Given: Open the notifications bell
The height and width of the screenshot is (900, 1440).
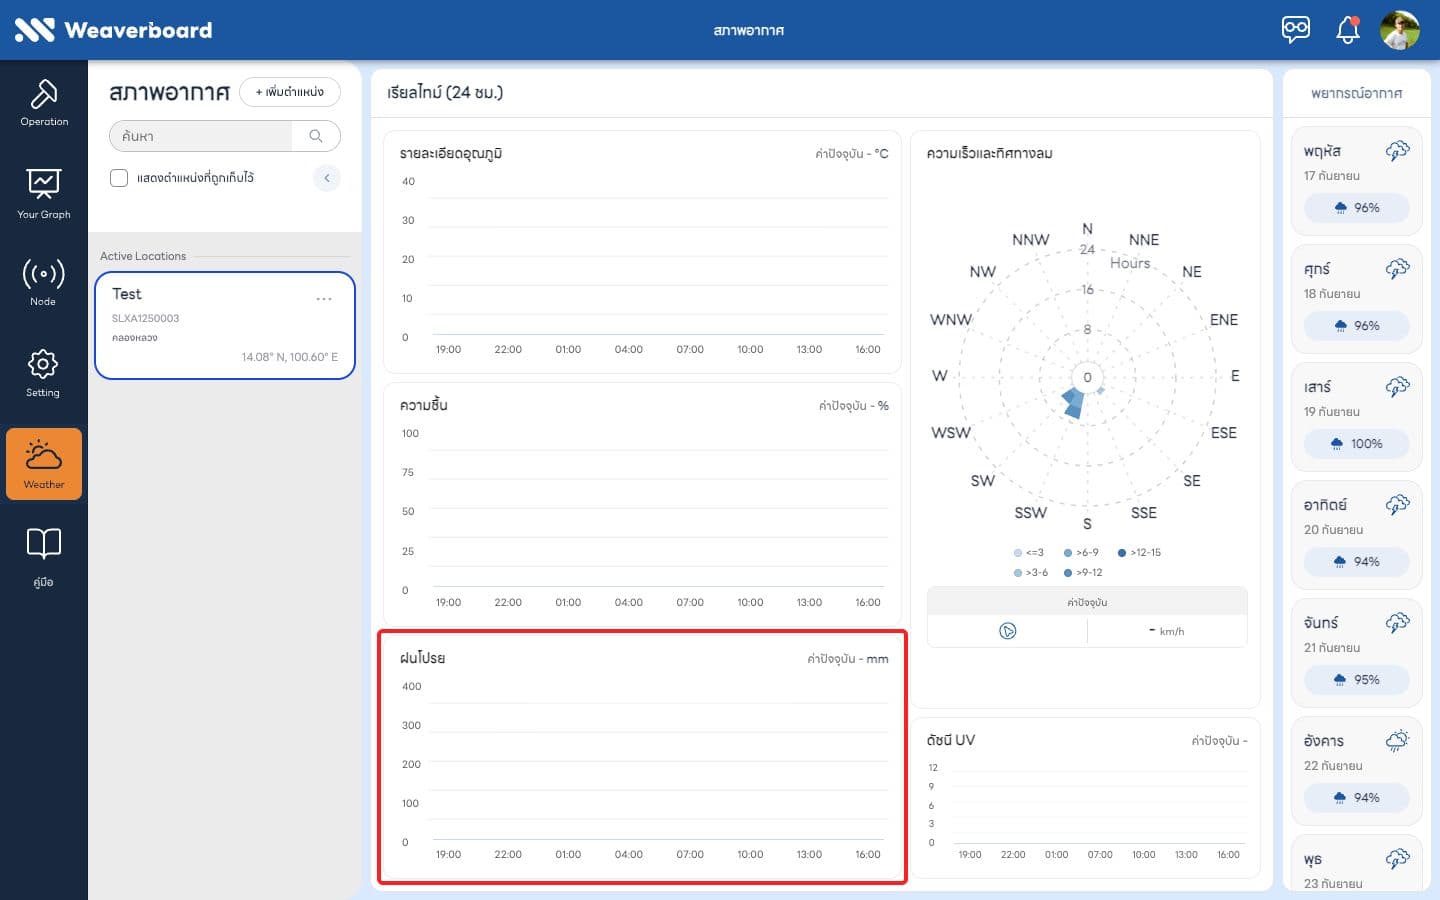Looking at the screenshot, I should 1348,30.
